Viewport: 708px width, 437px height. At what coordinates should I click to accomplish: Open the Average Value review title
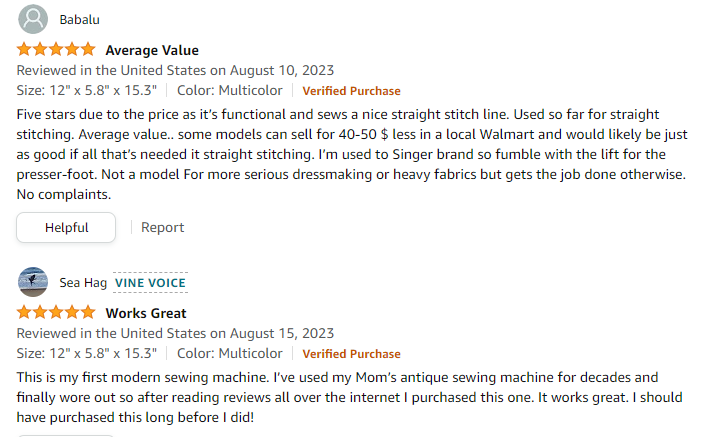pos(152,50)
